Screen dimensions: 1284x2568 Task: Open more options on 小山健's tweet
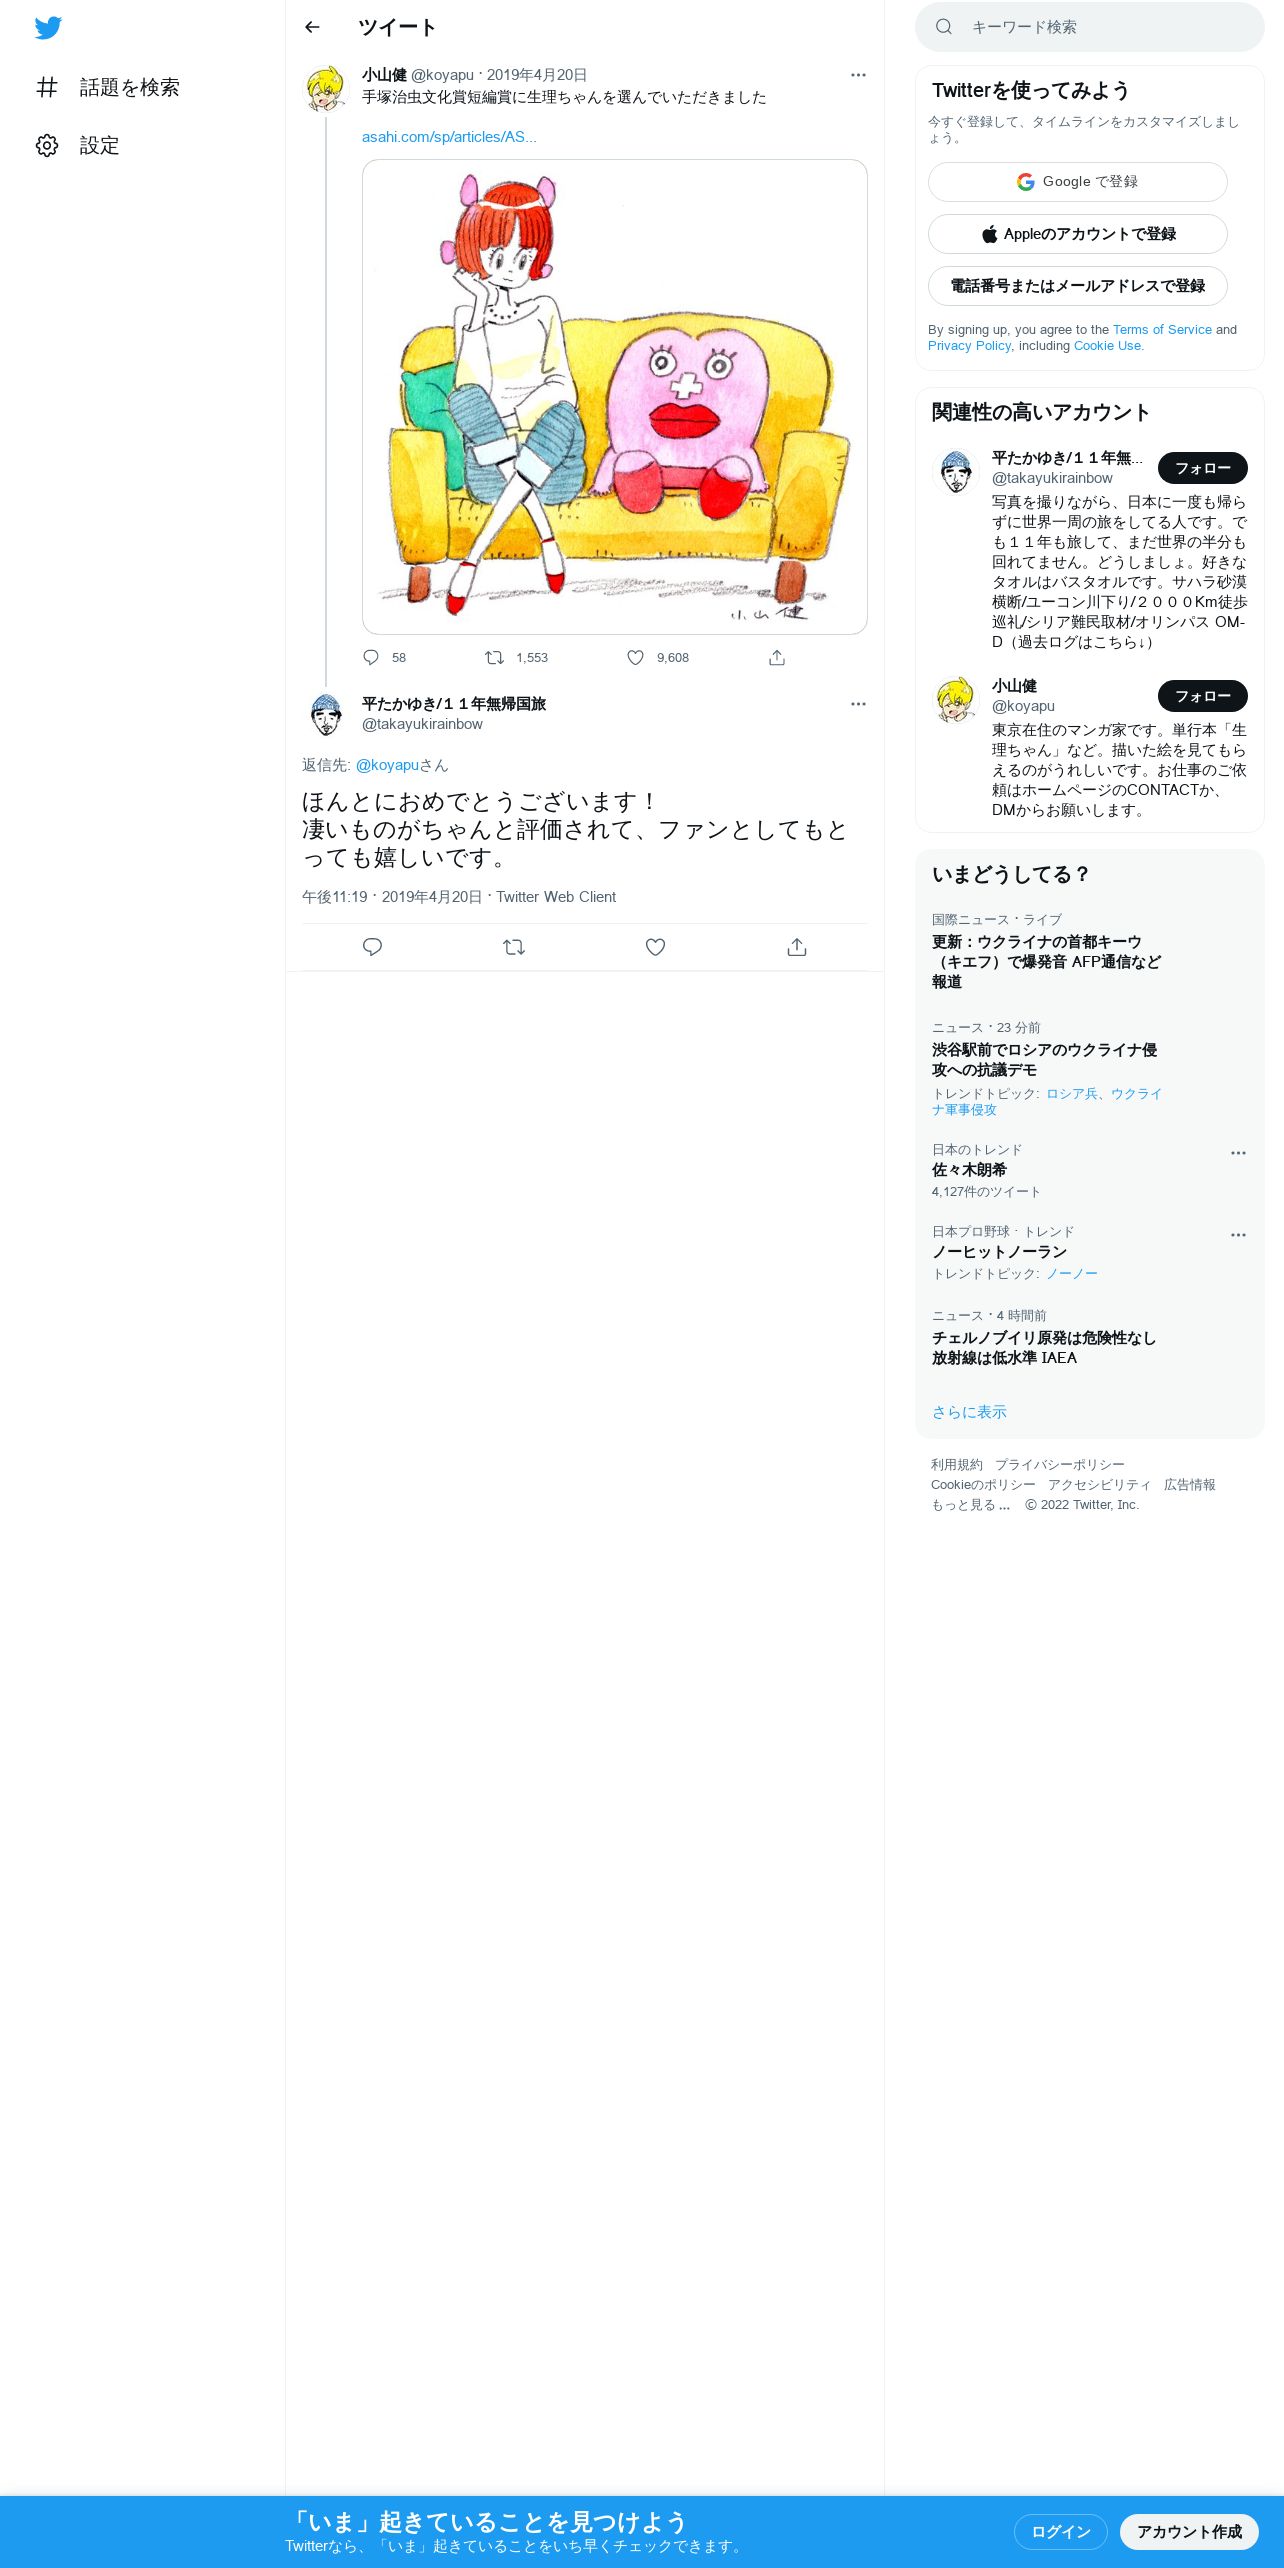click(858, 75)
